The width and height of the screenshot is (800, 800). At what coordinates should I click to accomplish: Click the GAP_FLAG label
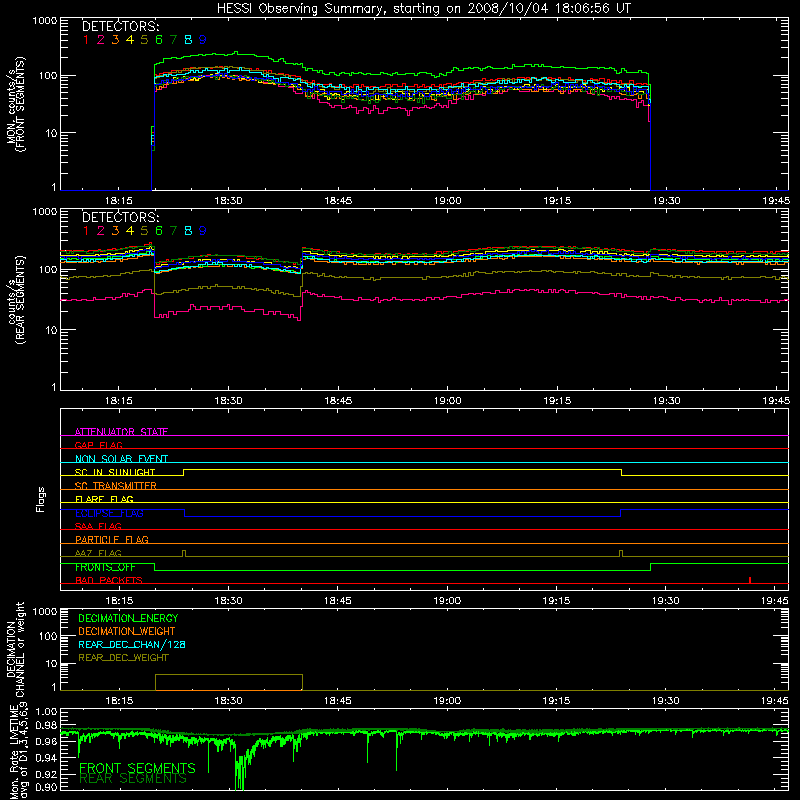click(x=98, y=445)
